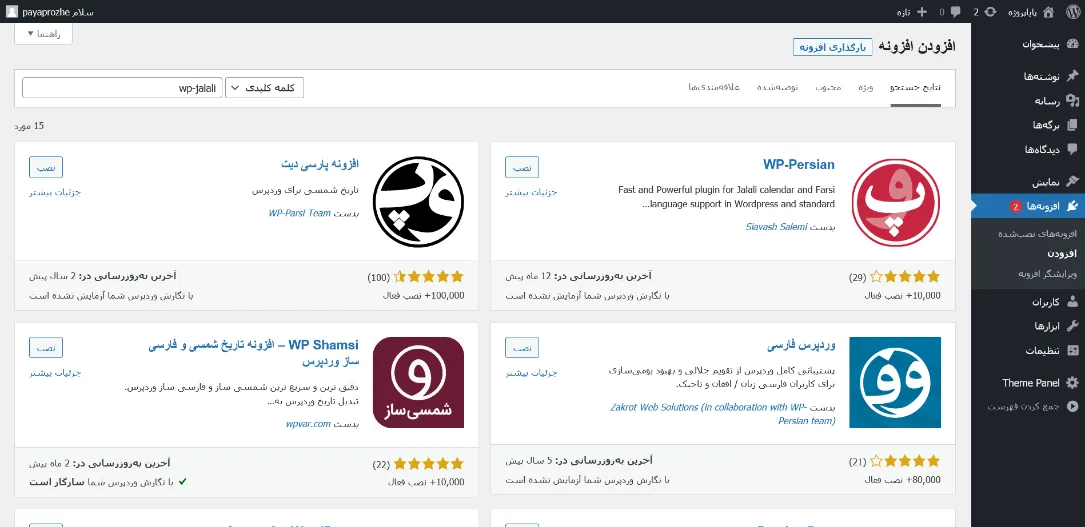
Task: Open the راهنما help dropdown
Action: coord(44,34)
